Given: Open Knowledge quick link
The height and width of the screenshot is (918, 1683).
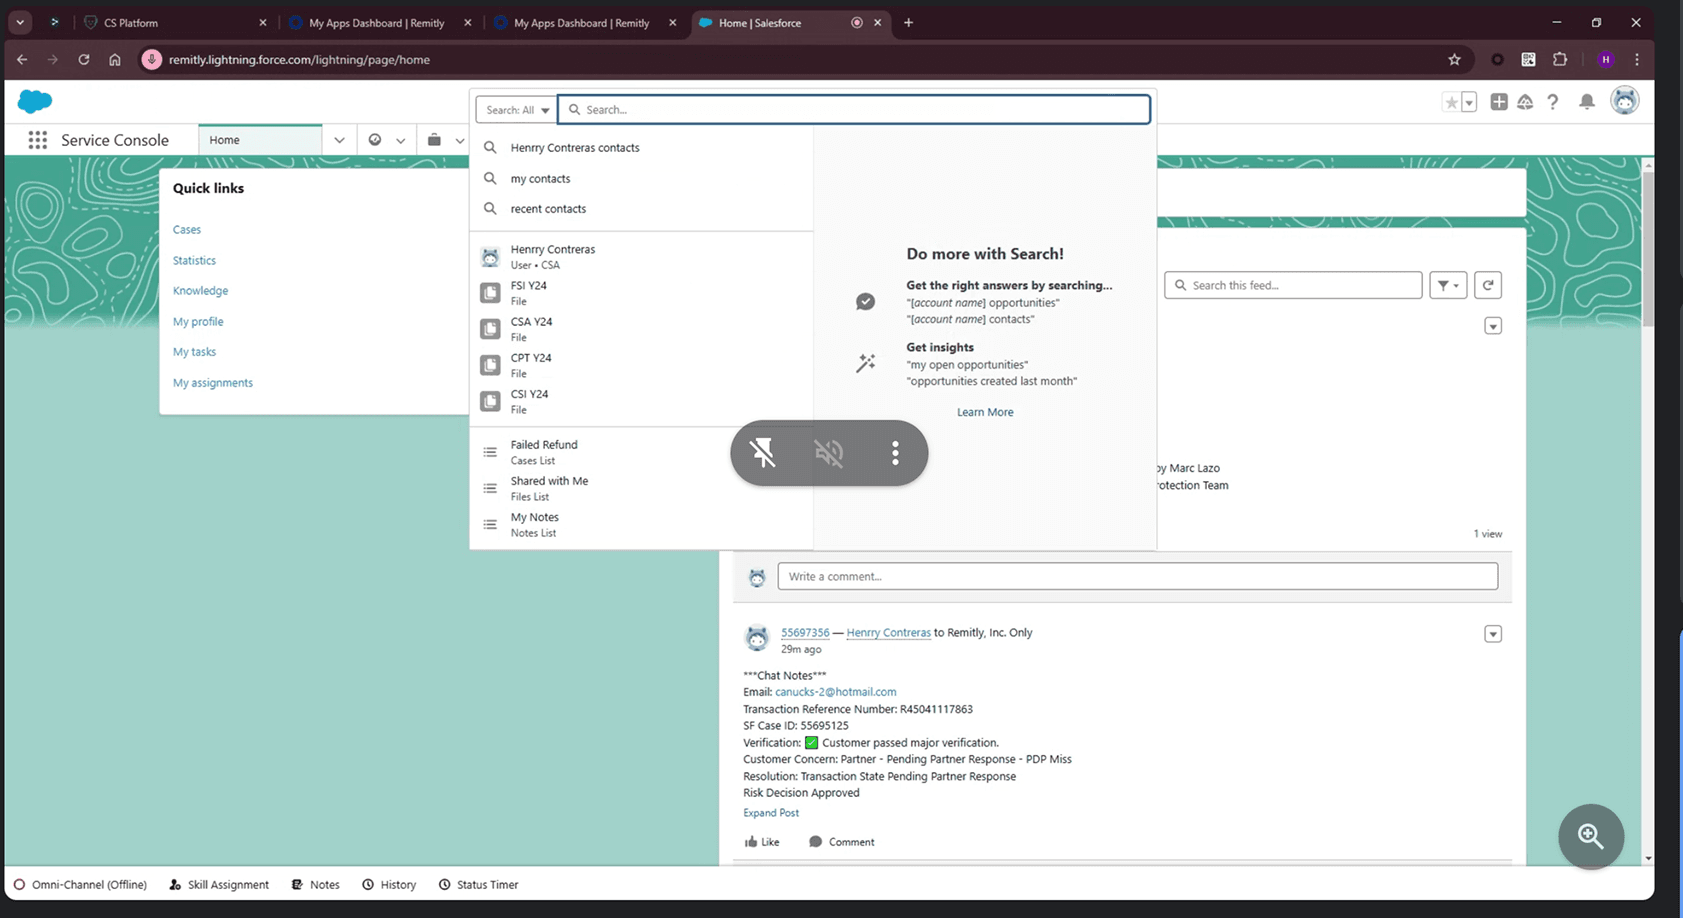Looking at the screenshot, I should click(200, 291).
